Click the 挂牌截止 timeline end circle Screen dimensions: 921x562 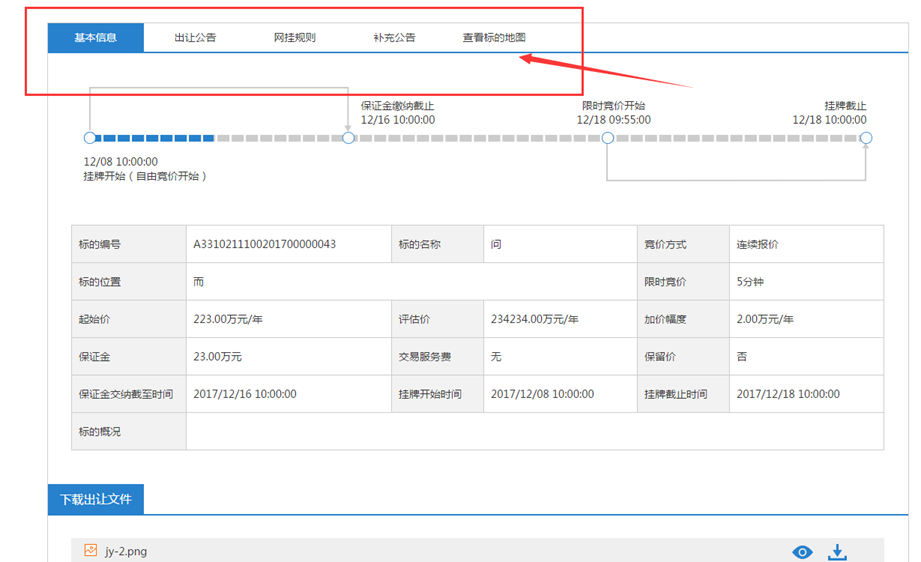[x=866, y=138]
